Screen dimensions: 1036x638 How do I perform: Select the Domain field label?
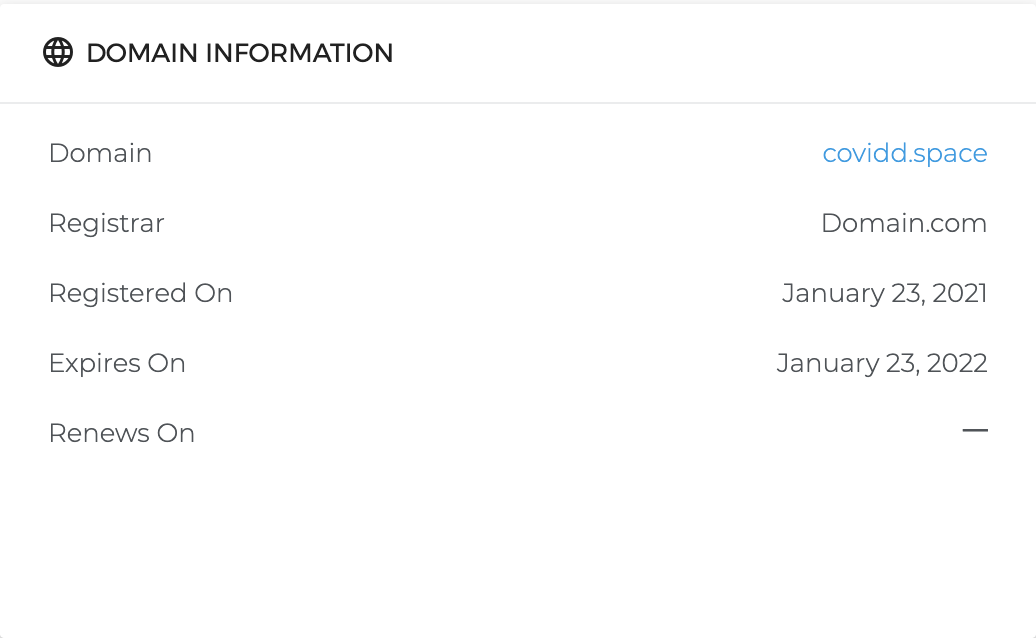coord(100,153)
